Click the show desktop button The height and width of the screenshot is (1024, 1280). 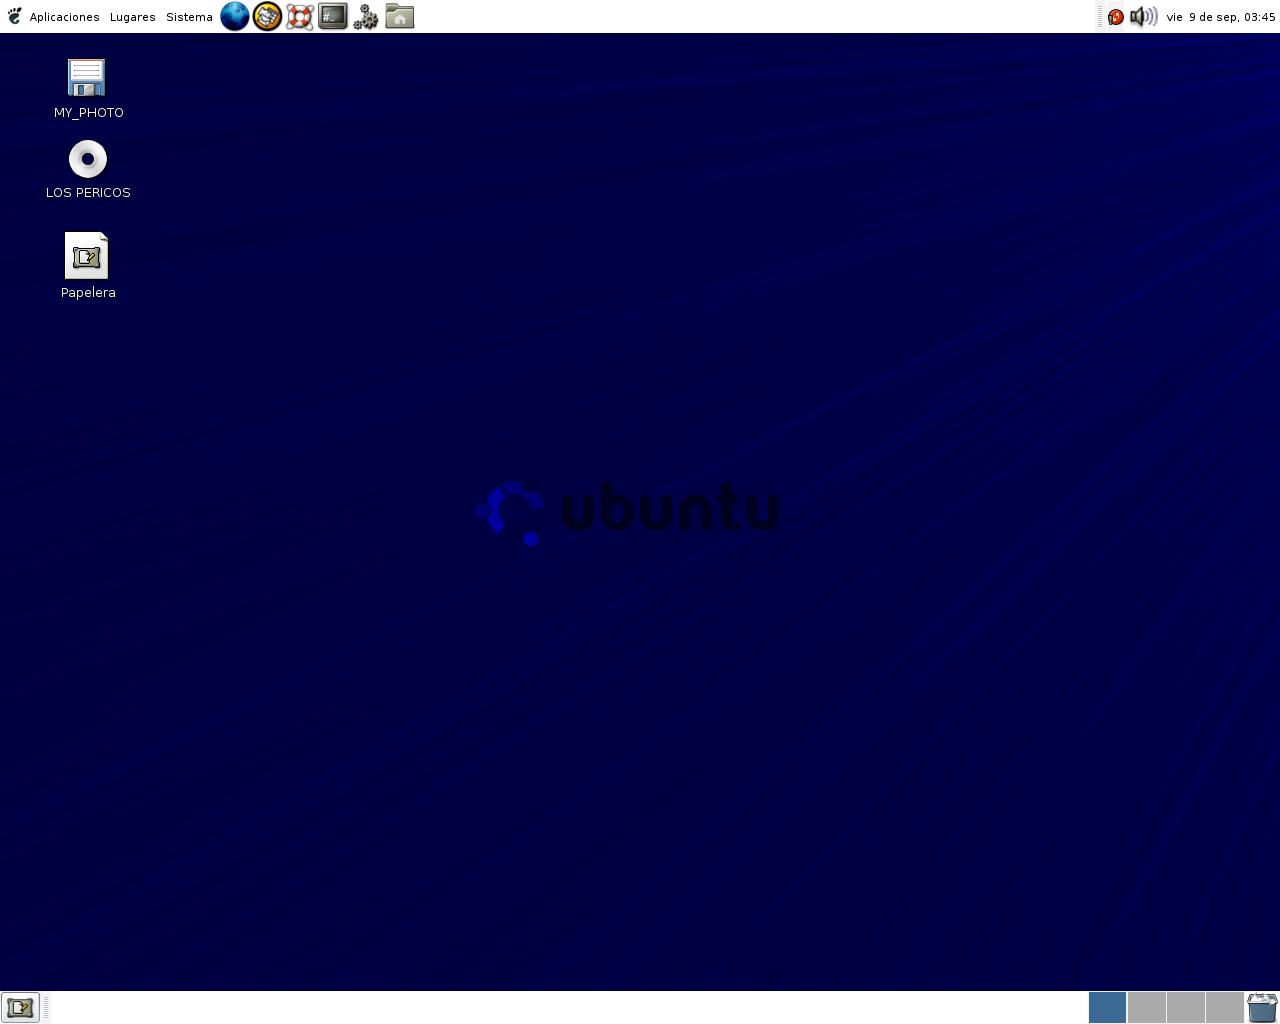(x=20, y=1007)
